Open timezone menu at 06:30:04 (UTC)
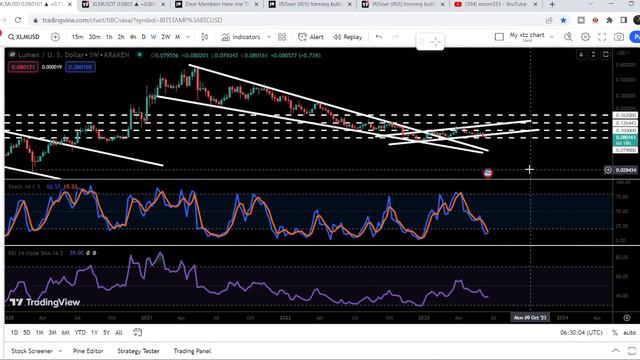 tap(581, 333)
